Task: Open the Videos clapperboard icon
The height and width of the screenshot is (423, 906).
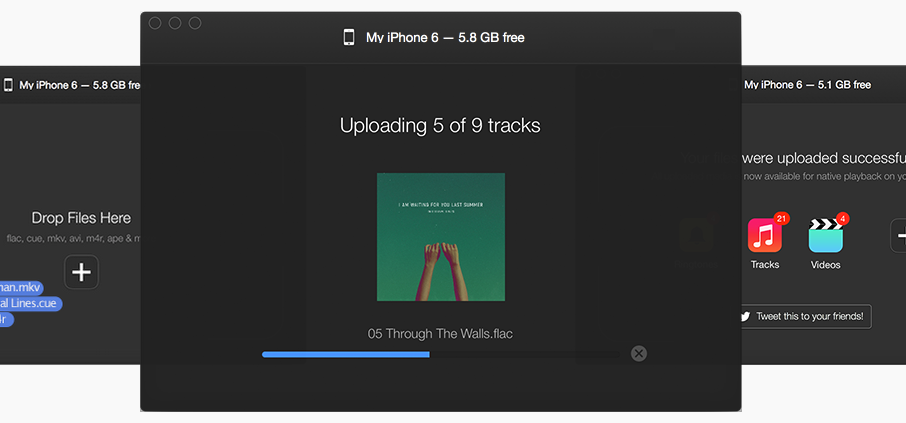Action: (x=826, y=235)
